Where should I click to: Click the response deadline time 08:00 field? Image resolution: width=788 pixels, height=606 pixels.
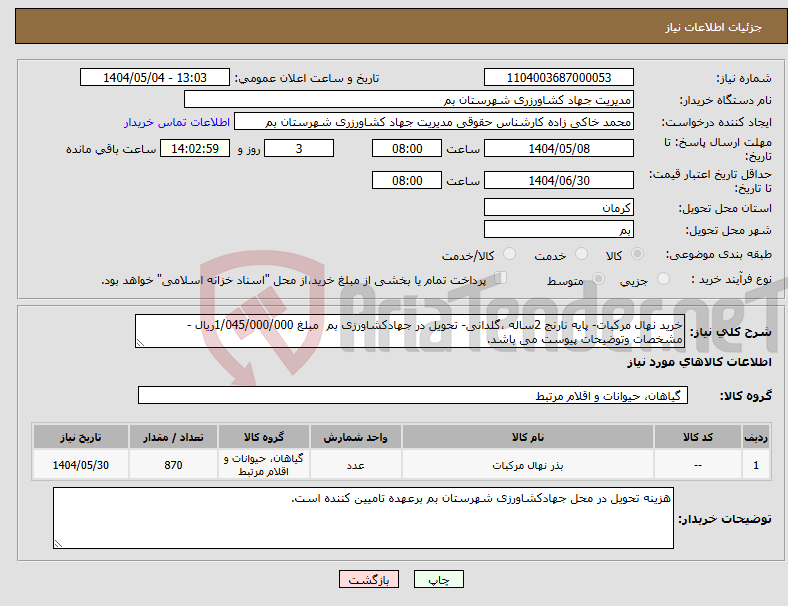(407, 148)
